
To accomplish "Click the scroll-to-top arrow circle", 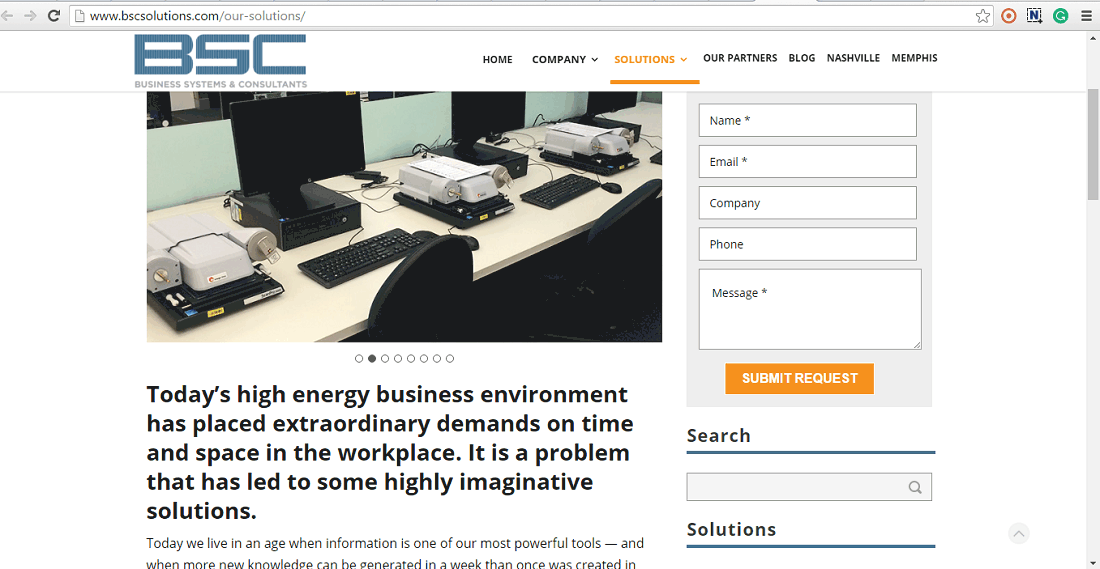I will [x=1018, y=534].
